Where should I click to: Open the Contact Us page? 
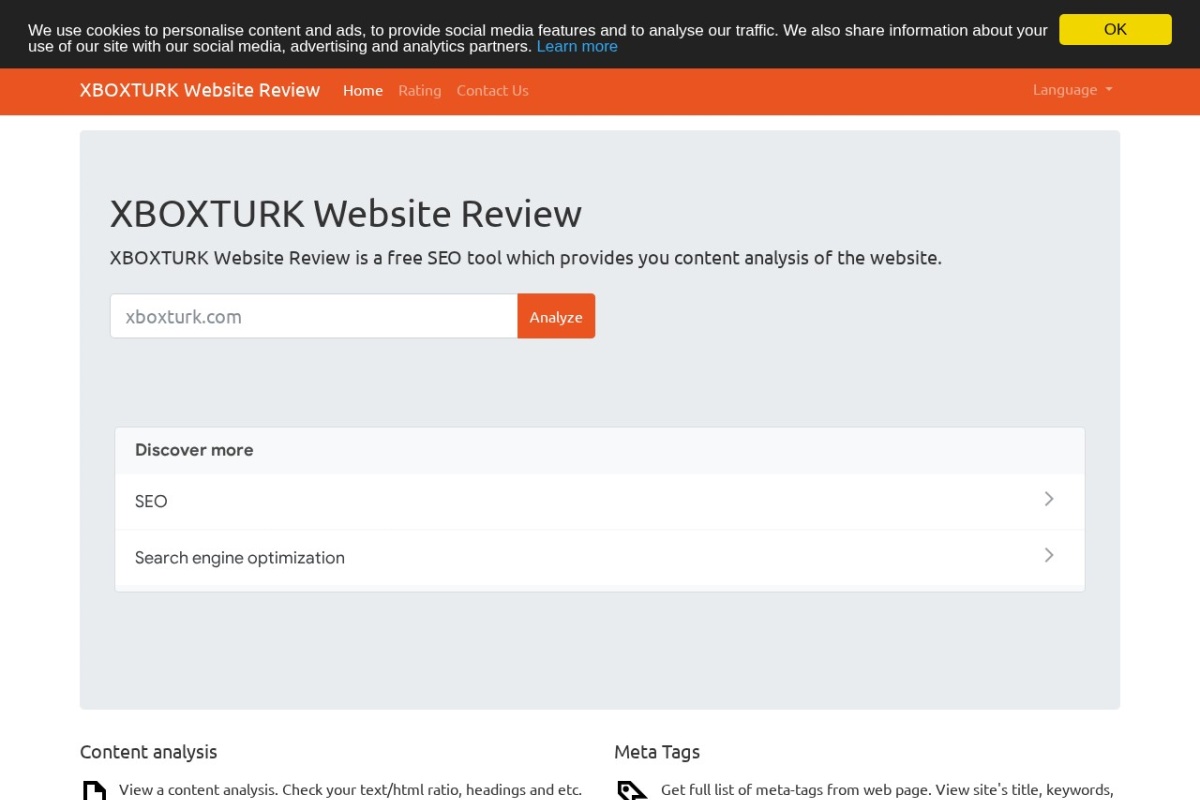click(x=492, y=90)
